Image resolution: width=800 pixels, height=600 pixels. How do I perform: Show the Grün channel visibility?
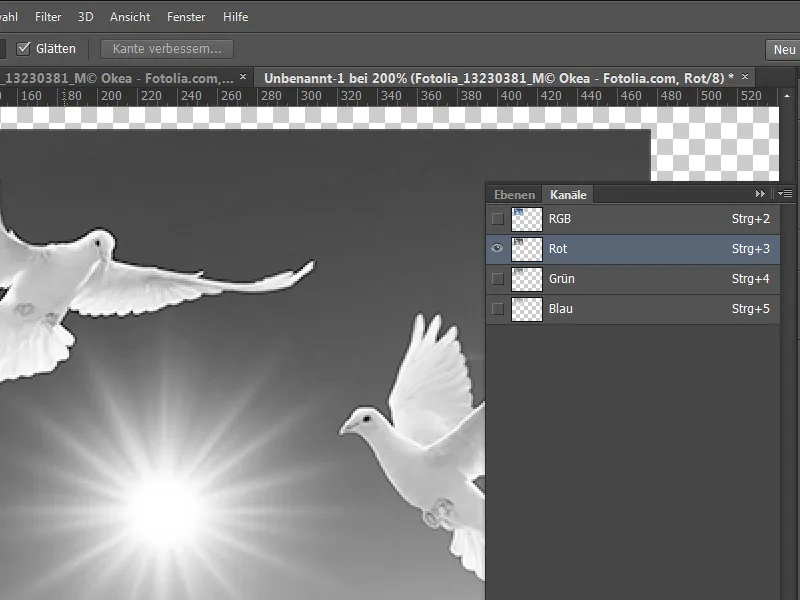(497, 279)
